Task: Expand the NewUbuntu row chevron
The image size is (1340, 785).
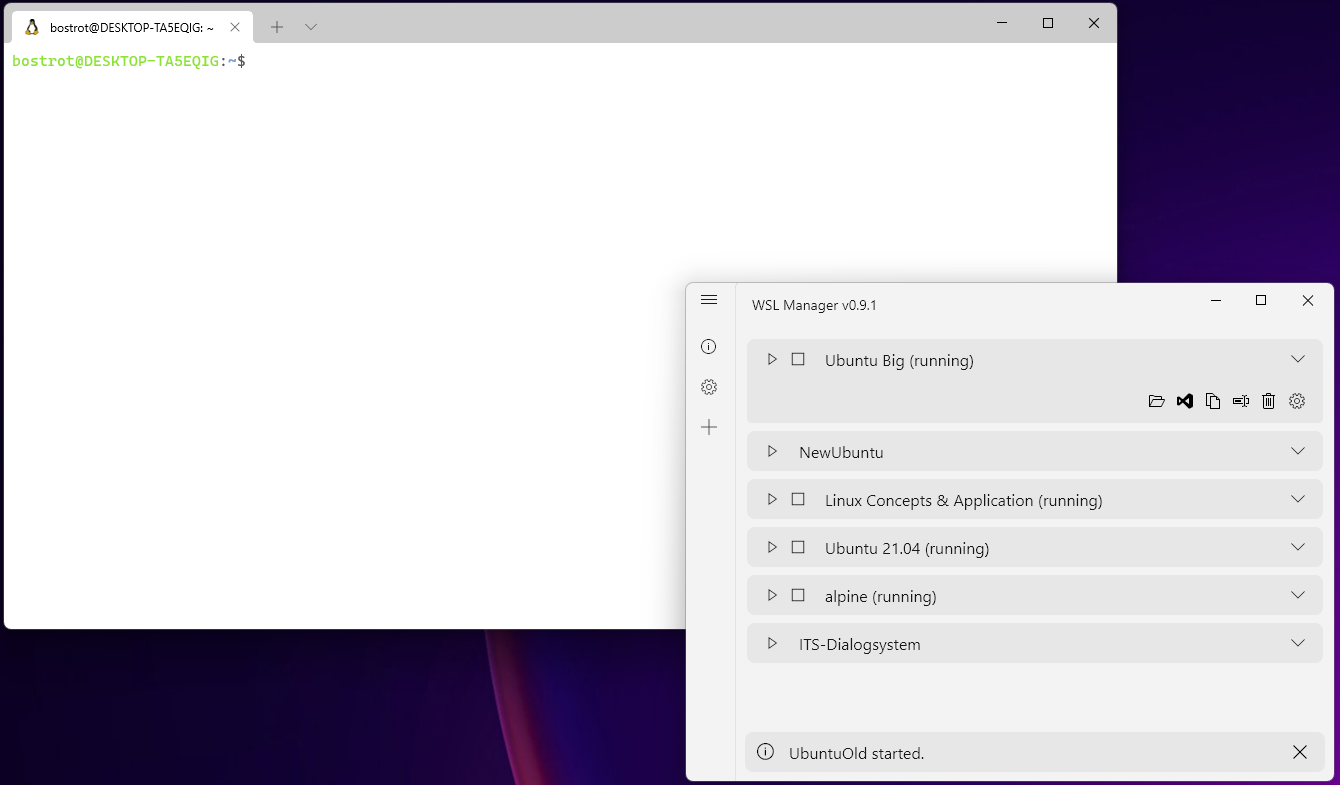Action: pos(1298,451)
